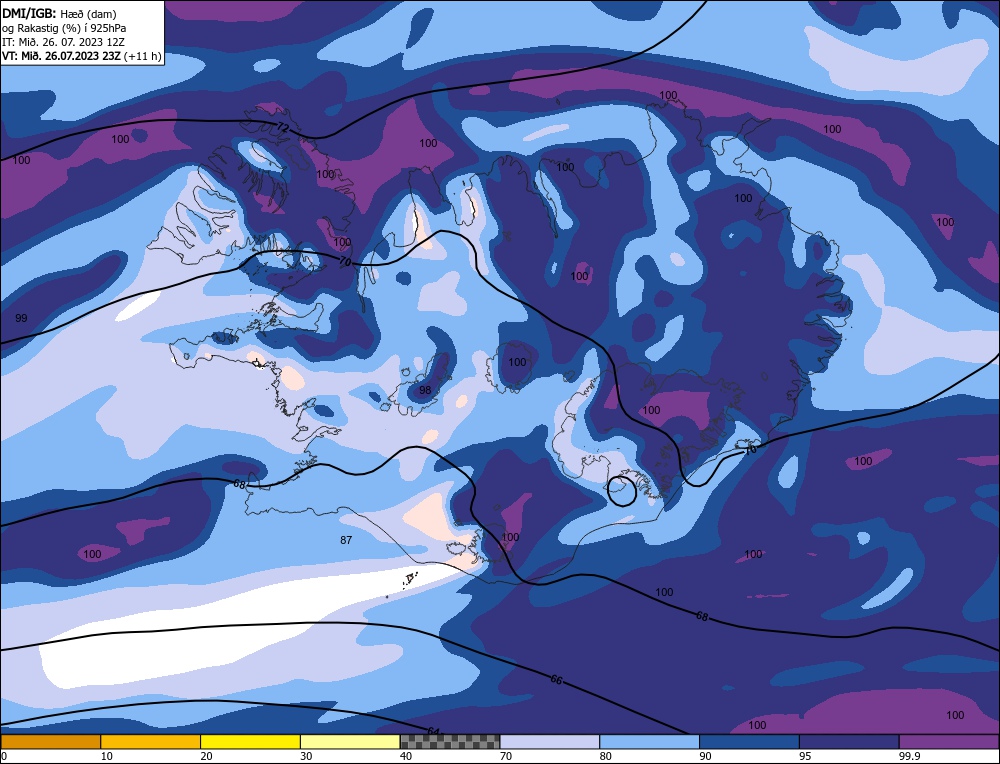This screenshot has height=764, width=1000.
Task: Click the legend tick label "99.9"
Action: click(908, 756)
